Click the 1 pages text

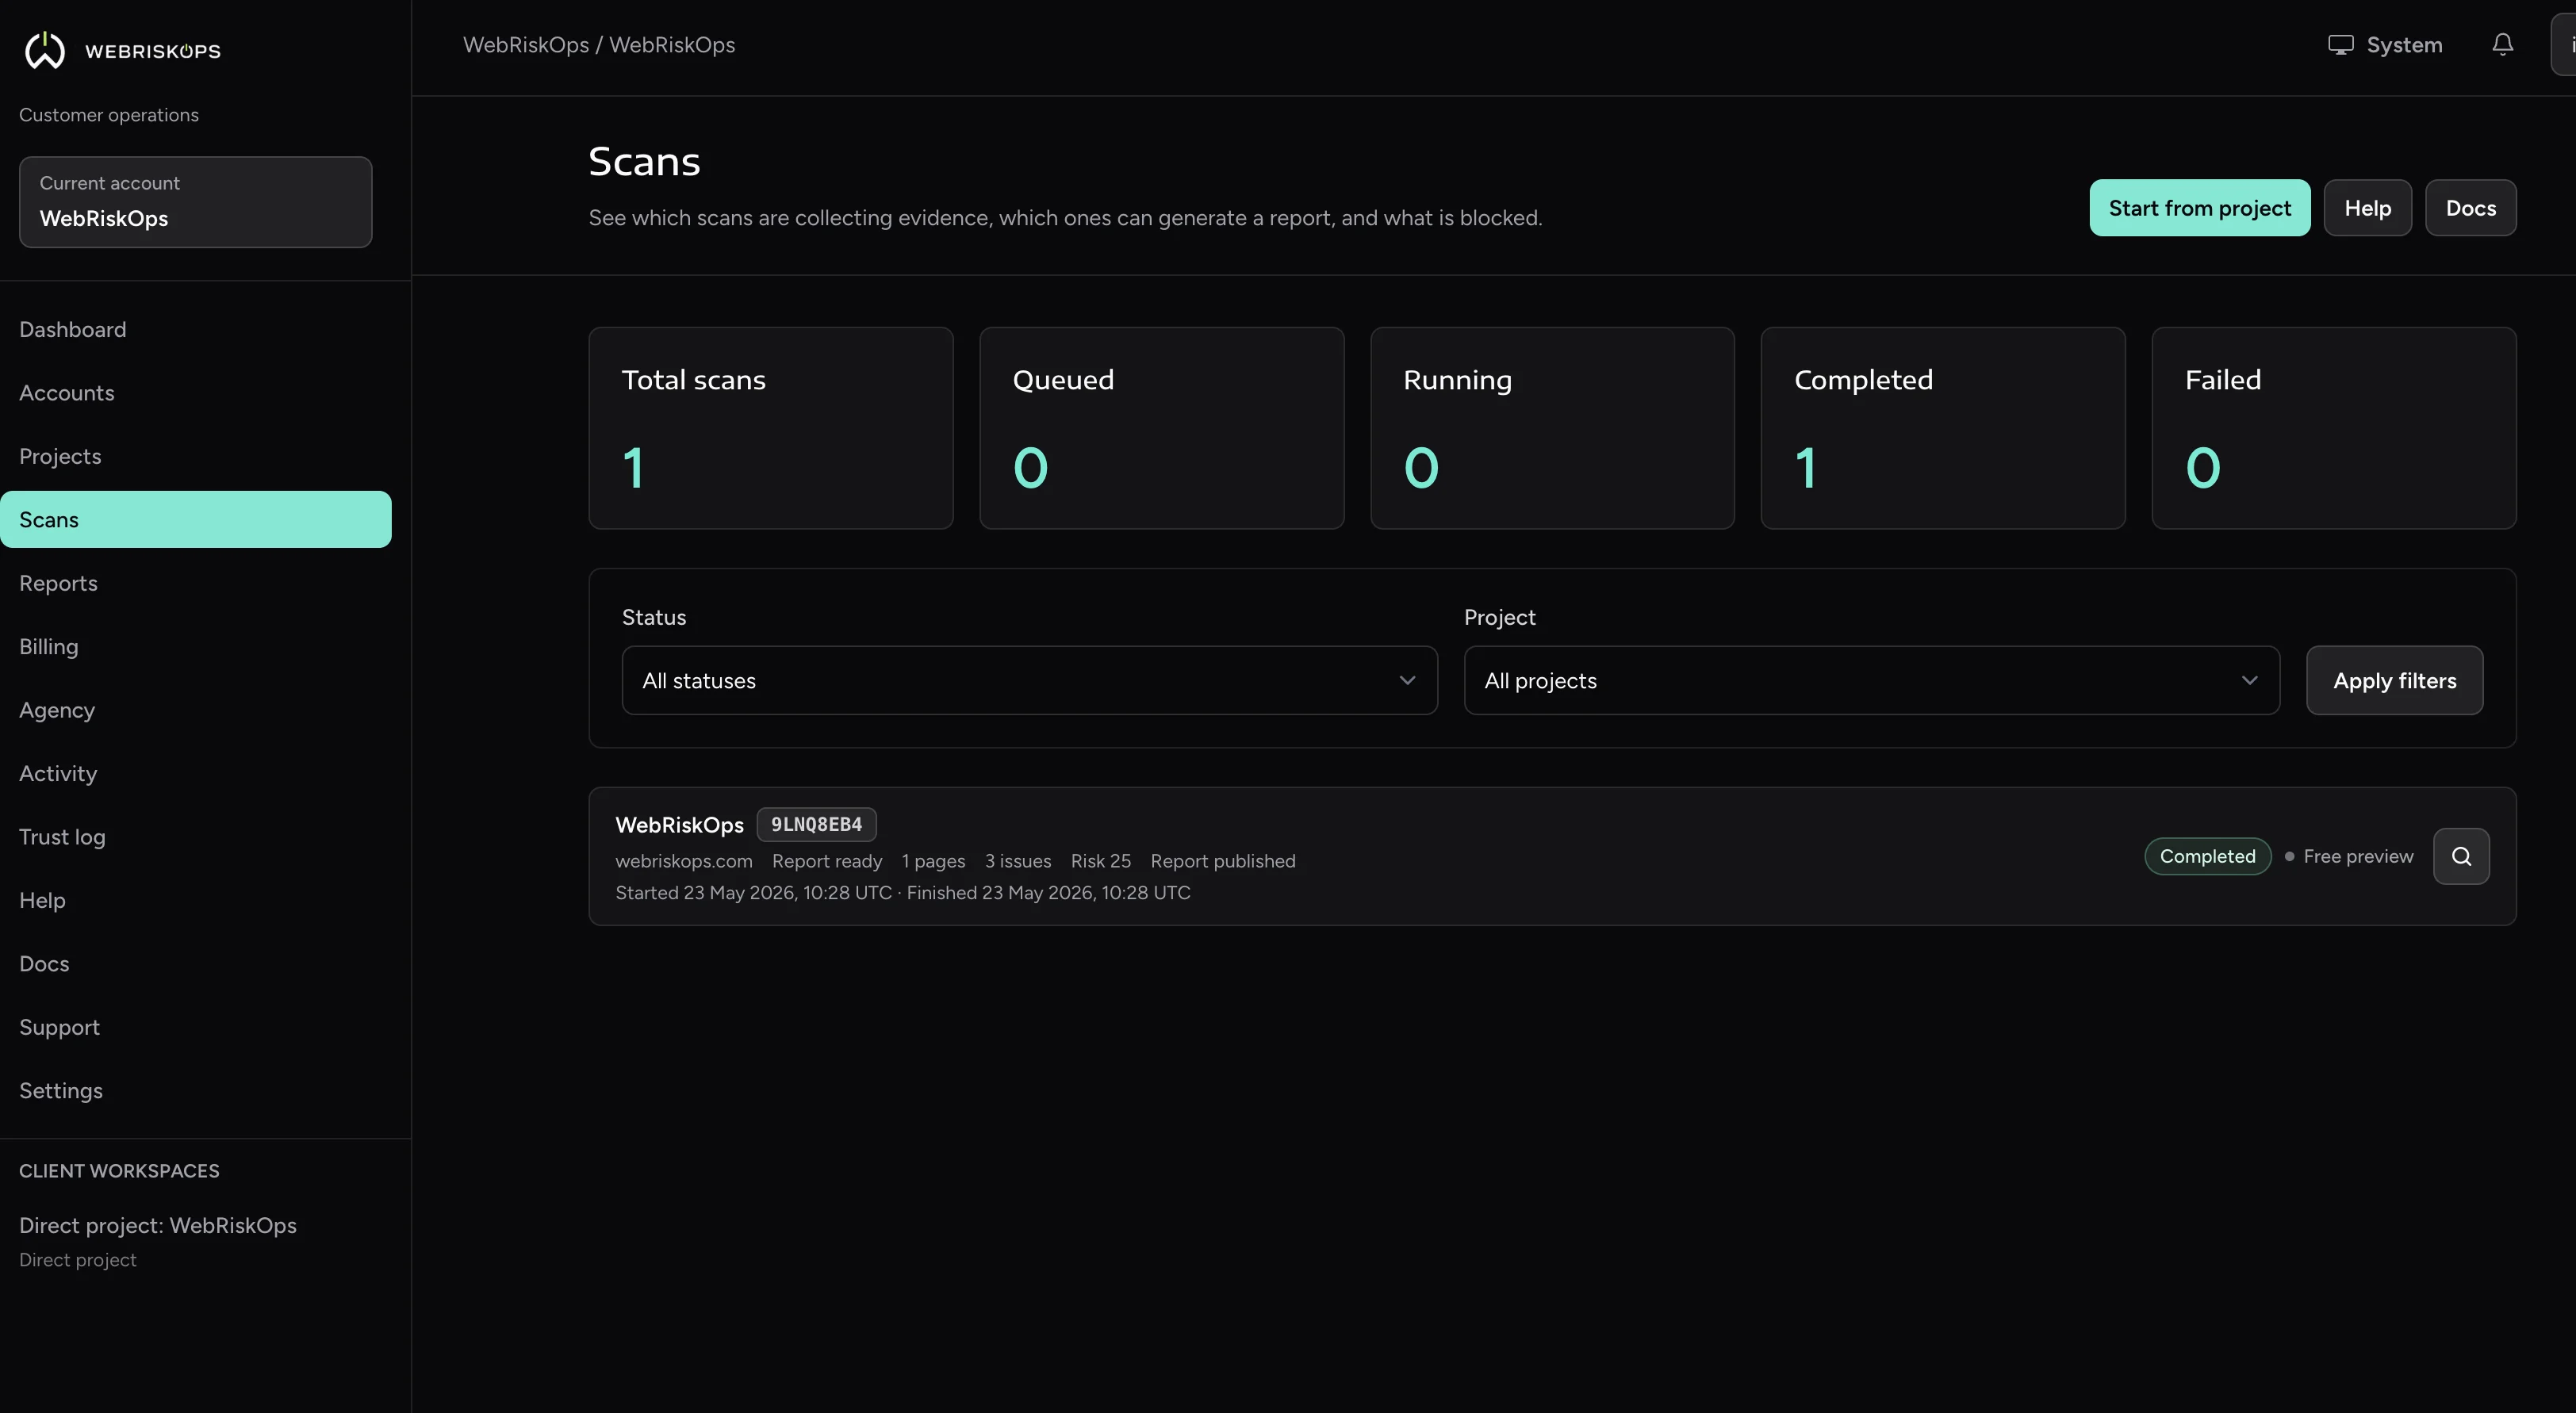933,861
